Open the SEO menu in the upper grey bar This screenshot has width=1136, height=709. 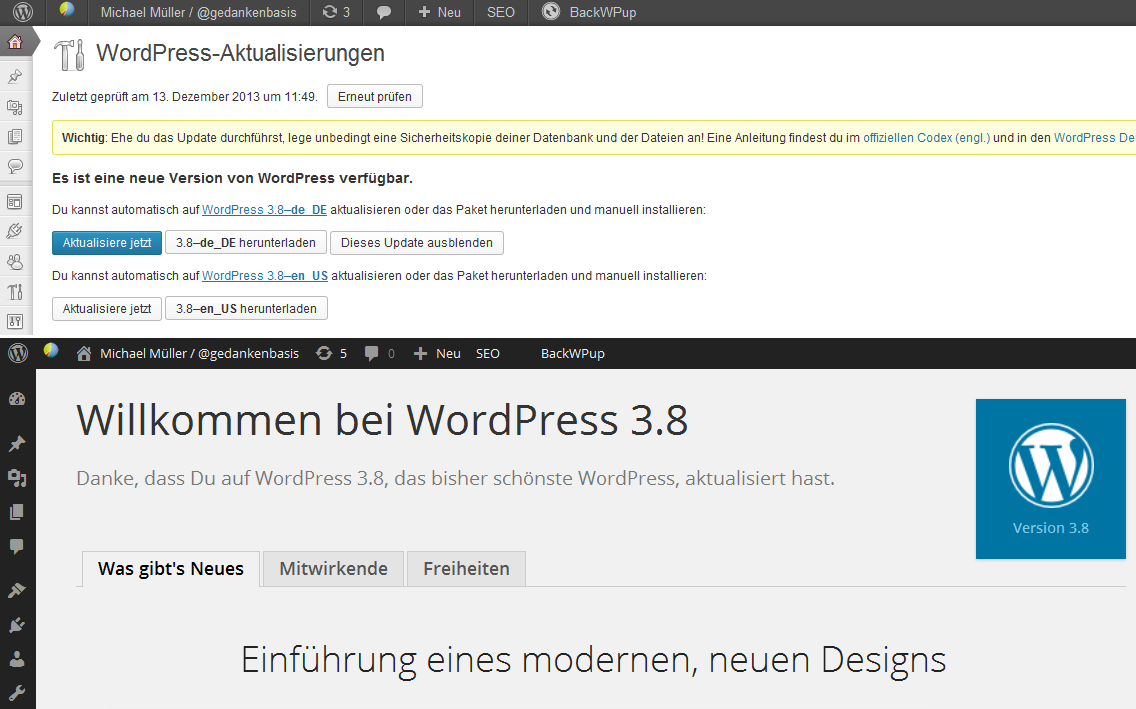tap(501, 12)
